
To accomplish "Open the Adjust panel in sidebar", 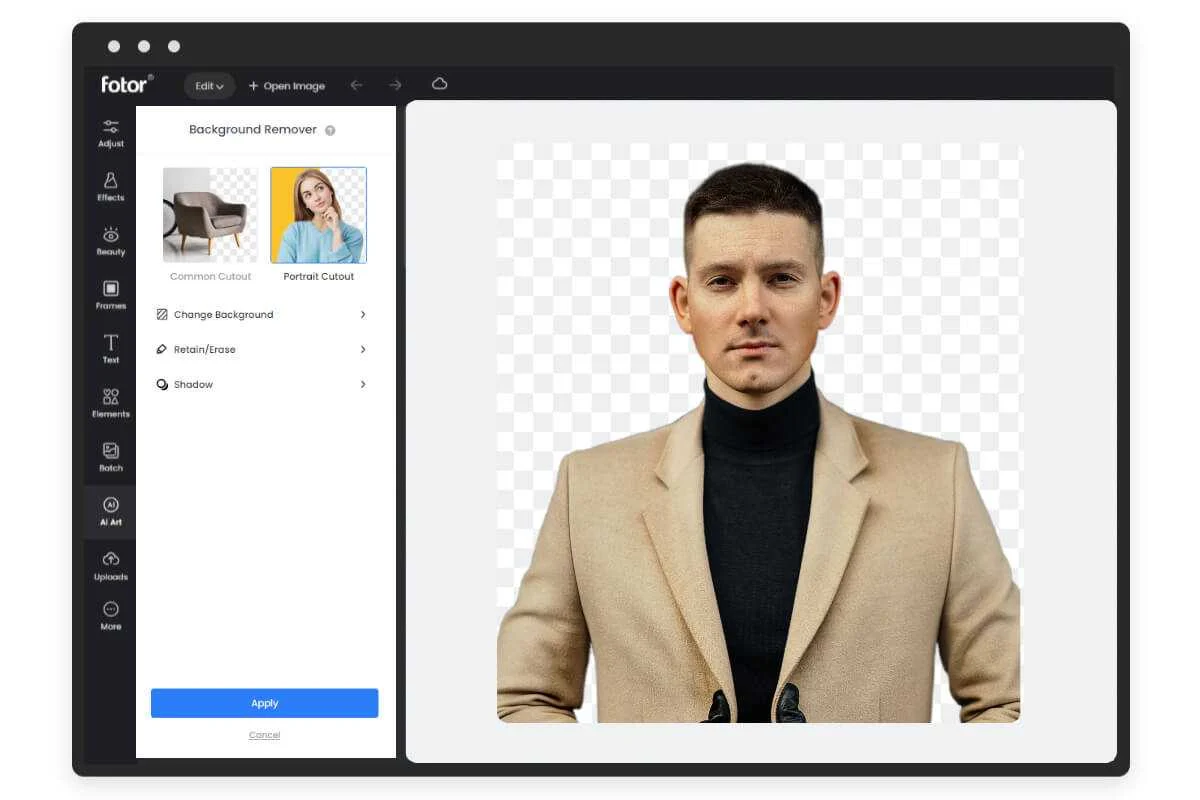I will [x=110, y=132].
